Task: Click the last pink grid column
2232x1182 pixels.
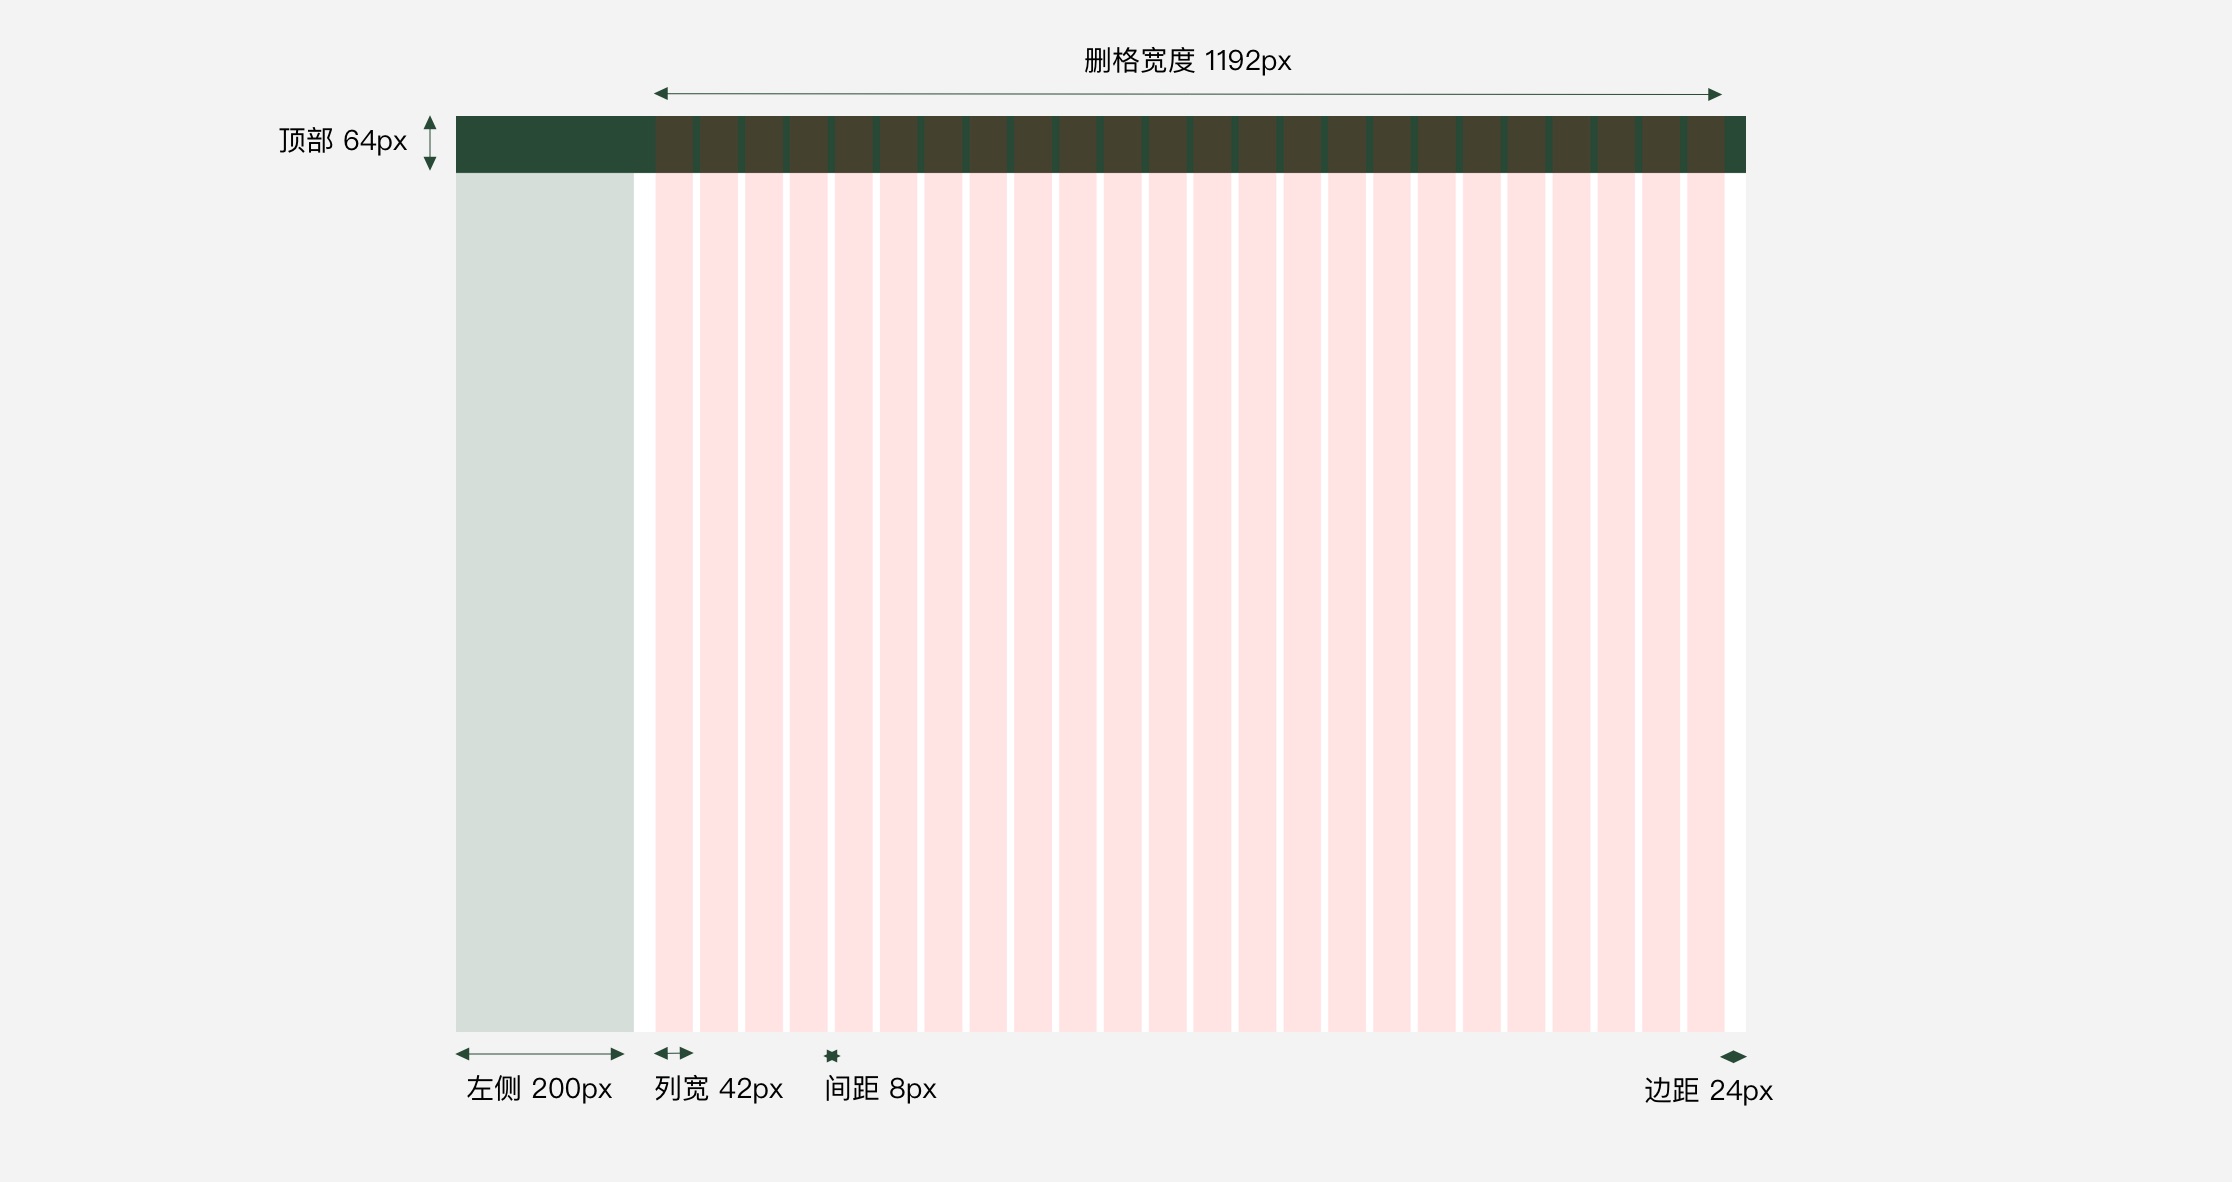Action: 1705,600
